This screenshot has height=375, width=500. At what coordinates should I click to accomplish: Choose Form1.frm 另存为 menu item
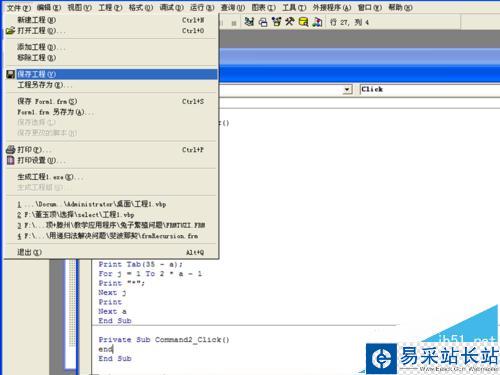pos(111,112)
